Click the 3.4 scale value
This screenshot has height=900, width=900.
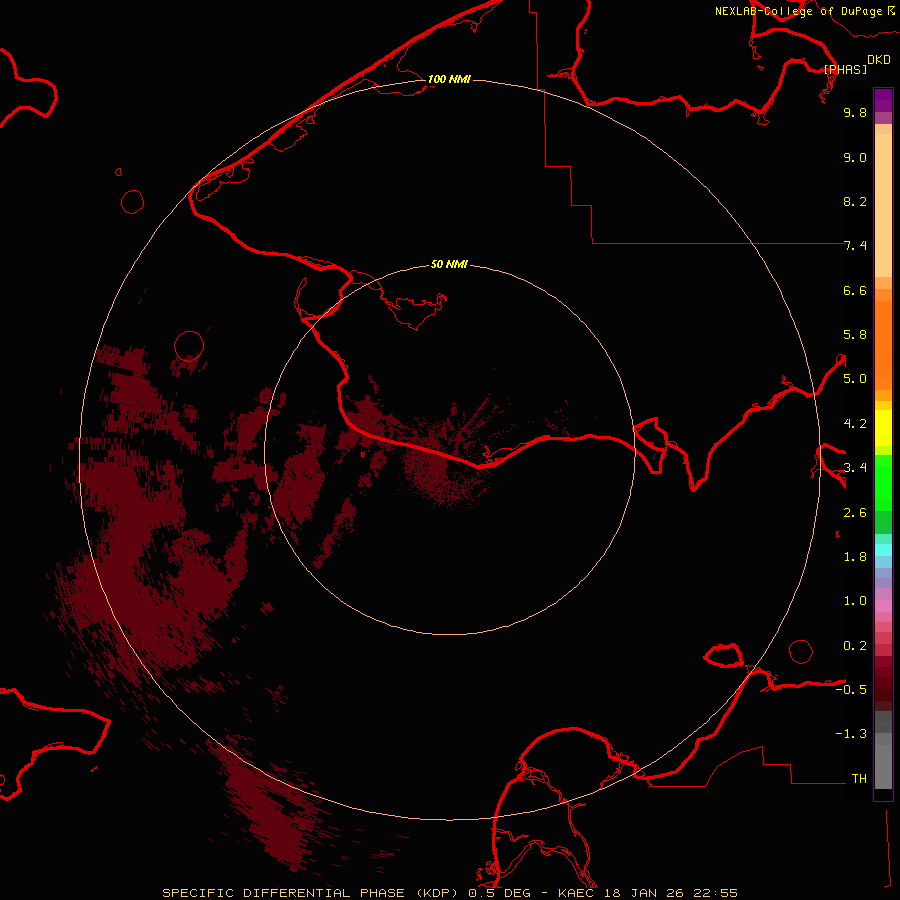click(855, 468)
